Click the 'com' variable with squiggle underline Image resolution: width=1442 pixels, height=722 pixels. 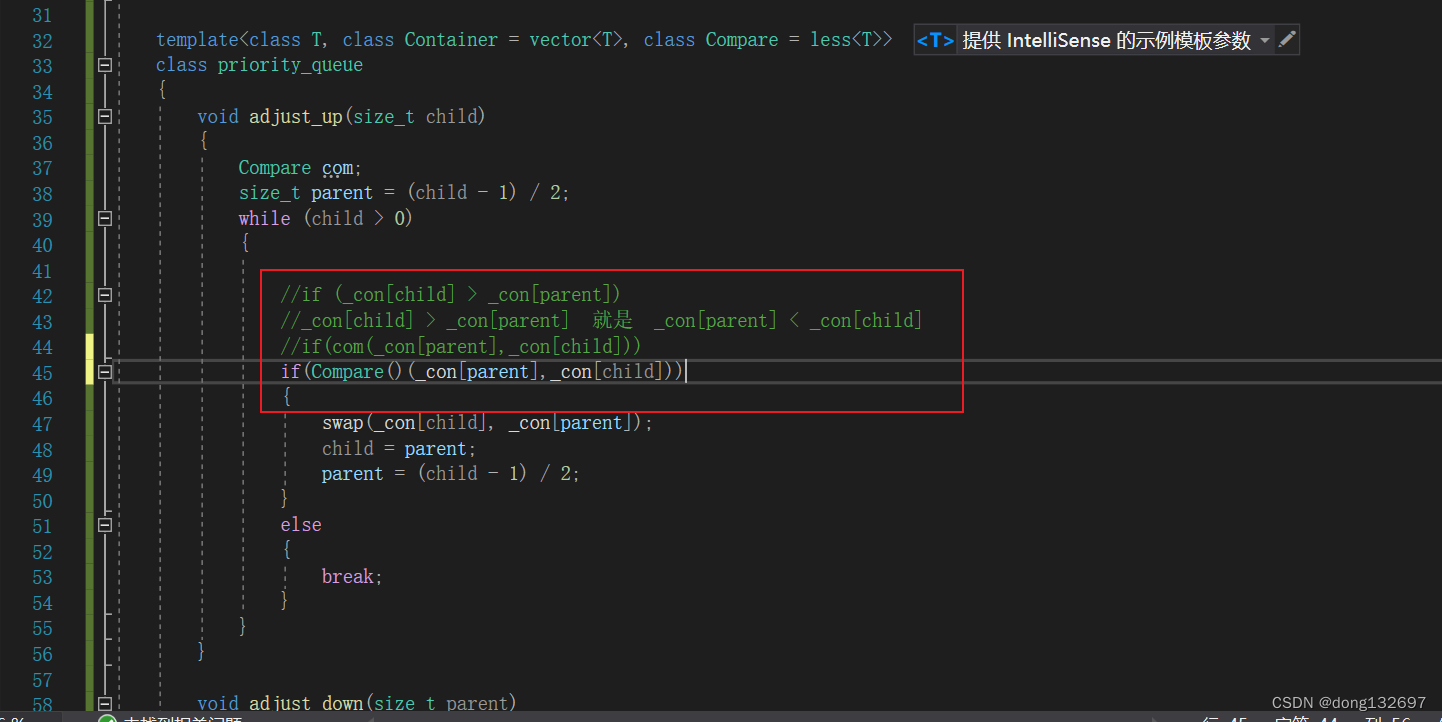[x=337, y=168]
